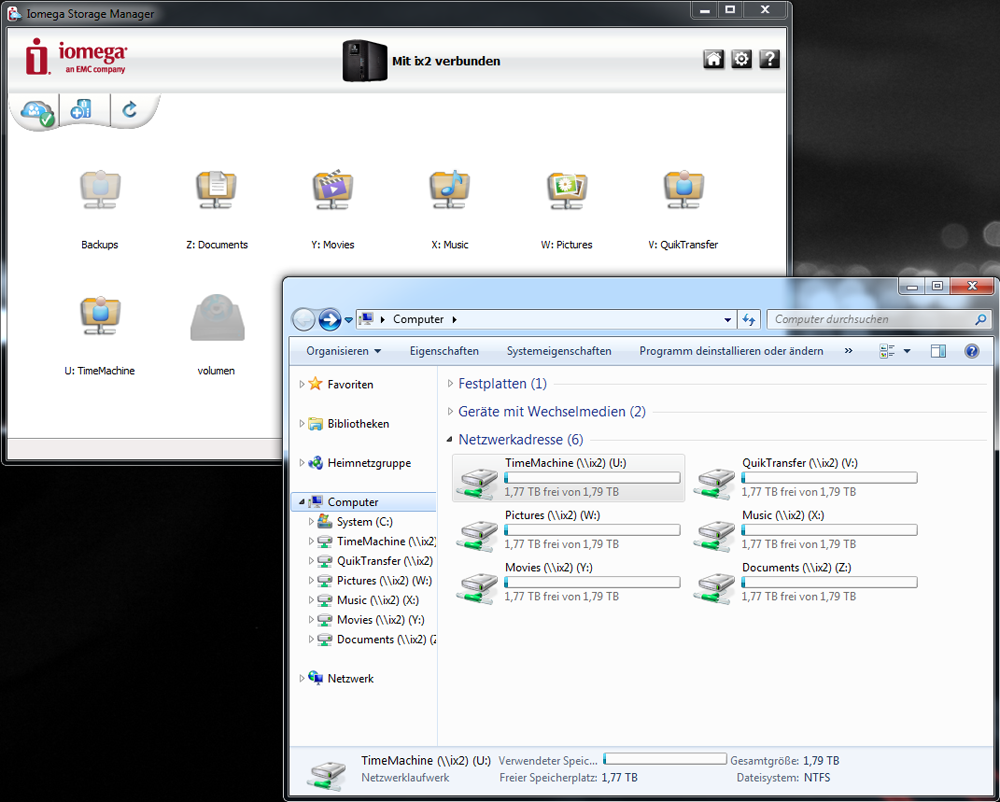Image resolution: width=1000 pixels, height=802 pixels.
Task: Expand Bibliotheken in navigation pane
Action: tap(302, 424)
